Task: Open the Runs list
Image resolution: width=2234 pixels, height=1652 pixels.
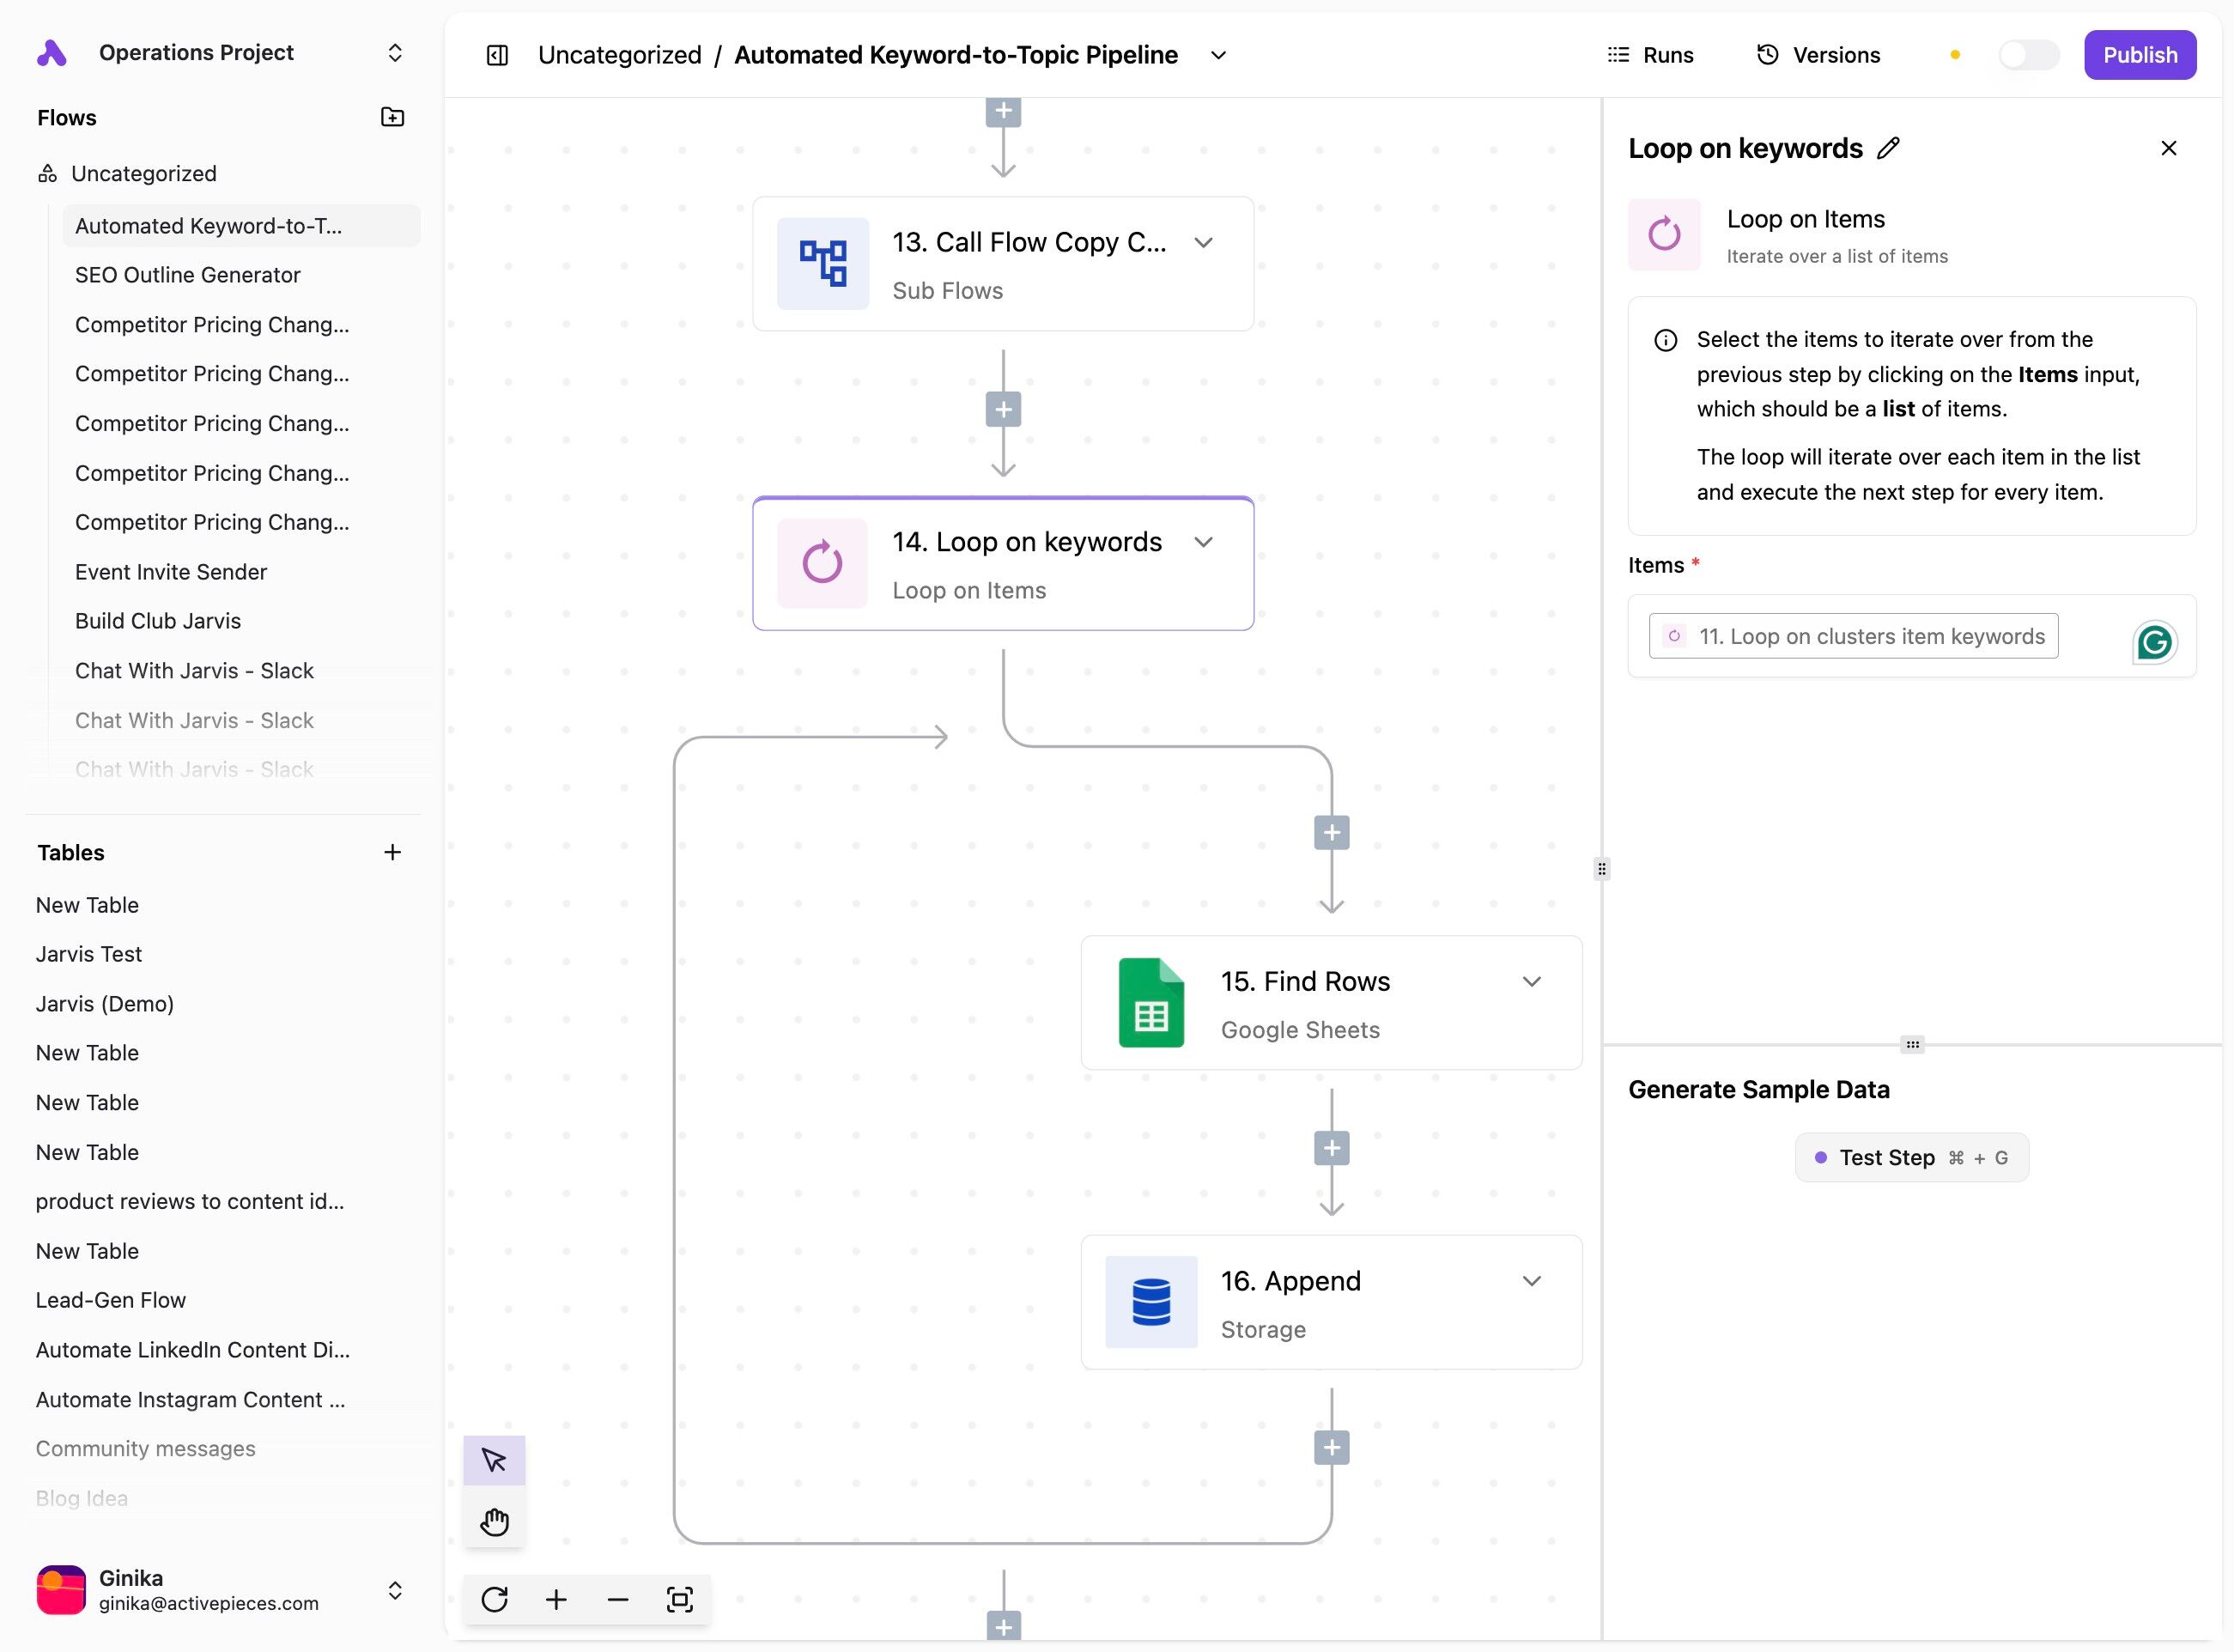Action: pyautogui.click(x=1650, y=55)
